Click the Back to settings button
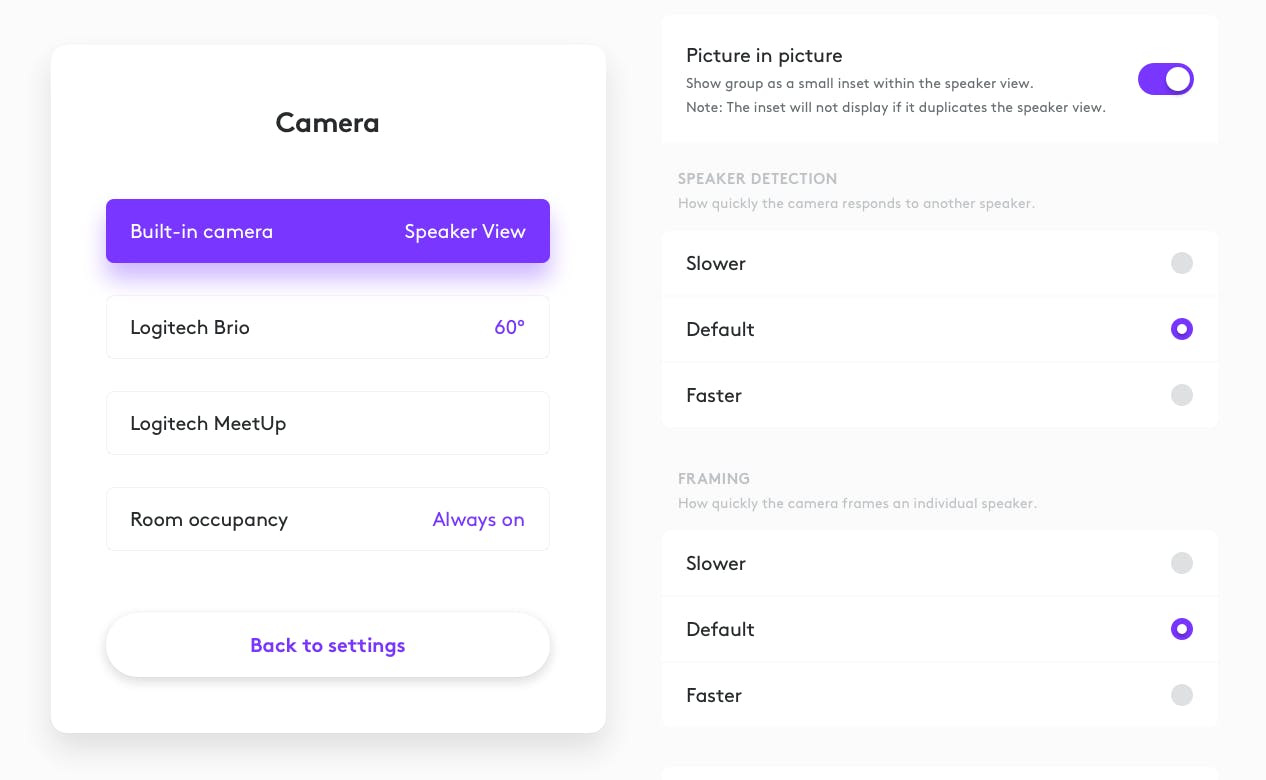This screenshot has height=780, width=1266. 328,645
